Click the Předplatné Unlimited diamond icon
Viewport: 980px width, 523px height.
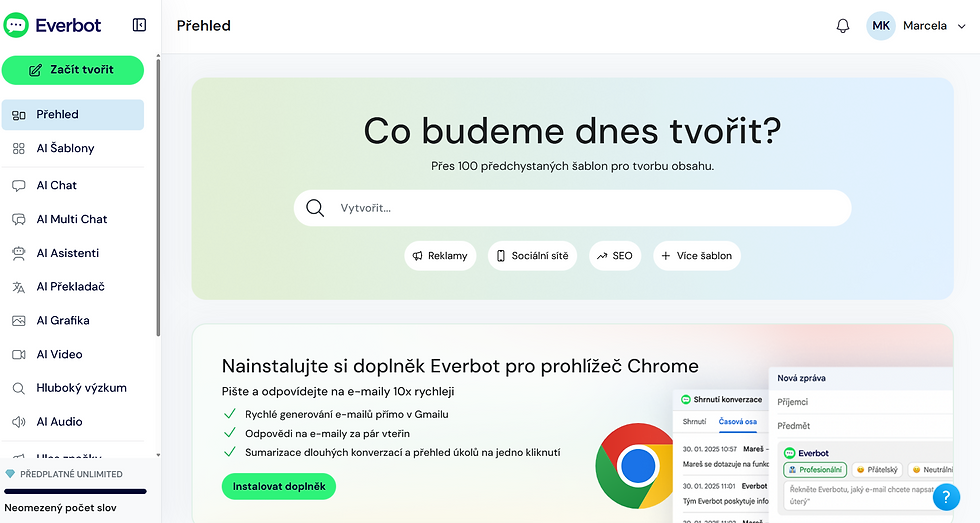click(x=10, y=474)
